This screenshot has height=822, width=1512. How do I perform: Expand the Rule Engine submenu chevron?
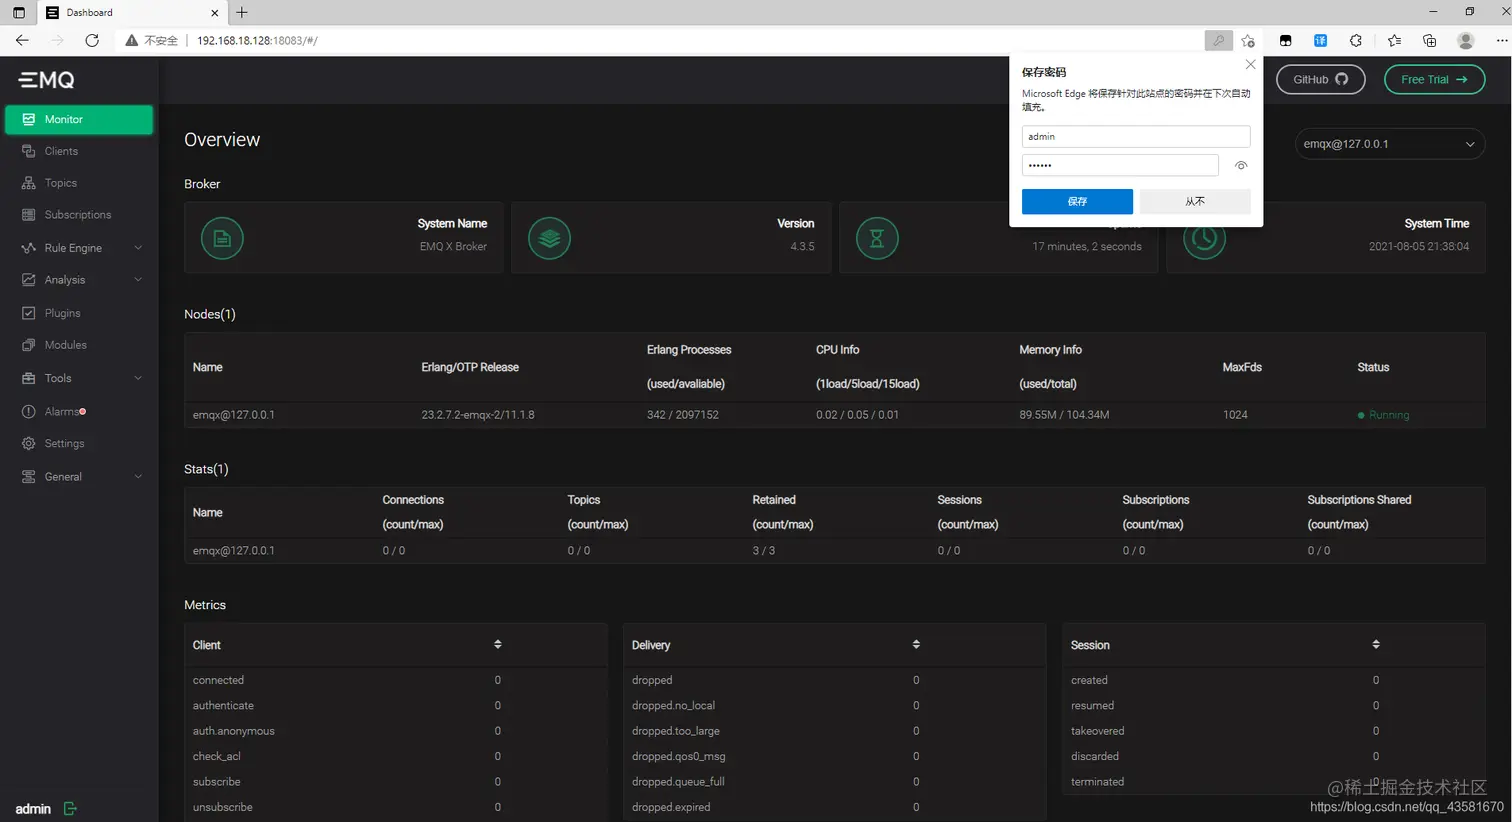[x=138, y=248]
